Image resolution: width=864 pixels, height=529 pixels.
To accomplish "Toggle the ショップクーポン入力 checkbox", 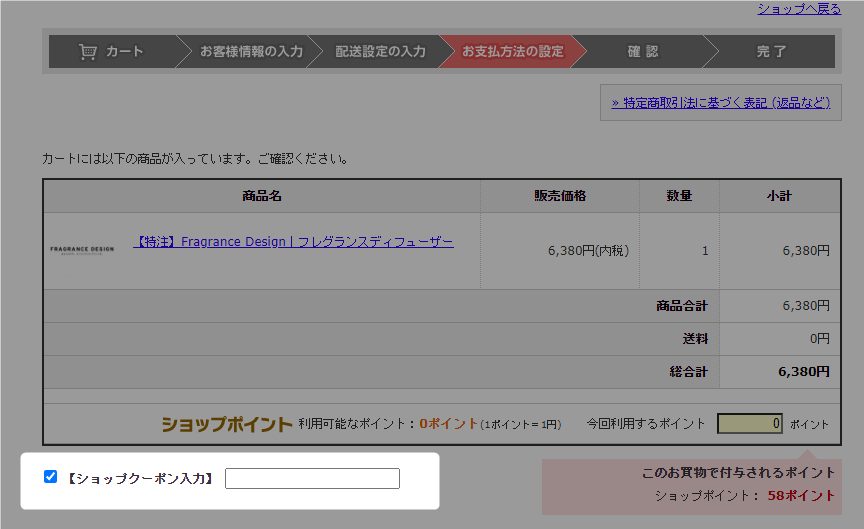I will click(x=51, y=477).
